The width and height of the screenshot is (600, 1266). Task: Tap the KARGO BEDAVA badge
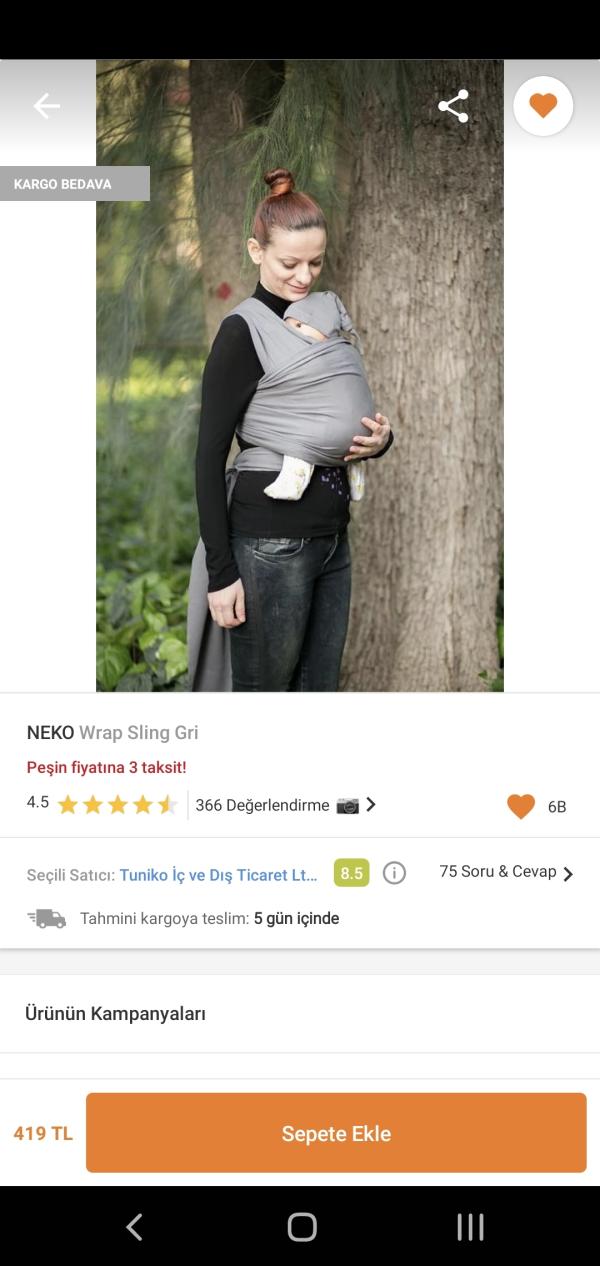pos(75,184)
